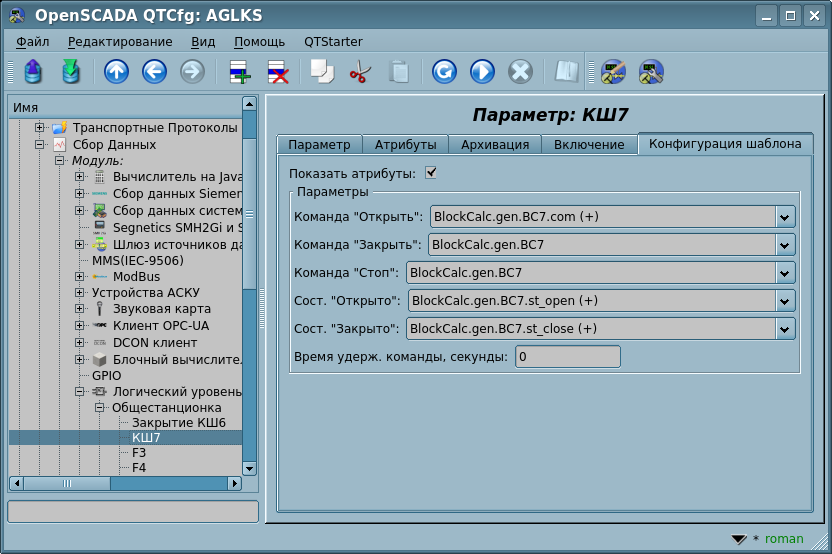832x554 pixels.
Task: Toggle the 'Показать атрибуты' checkbox
Action: [x=431, y=172]
